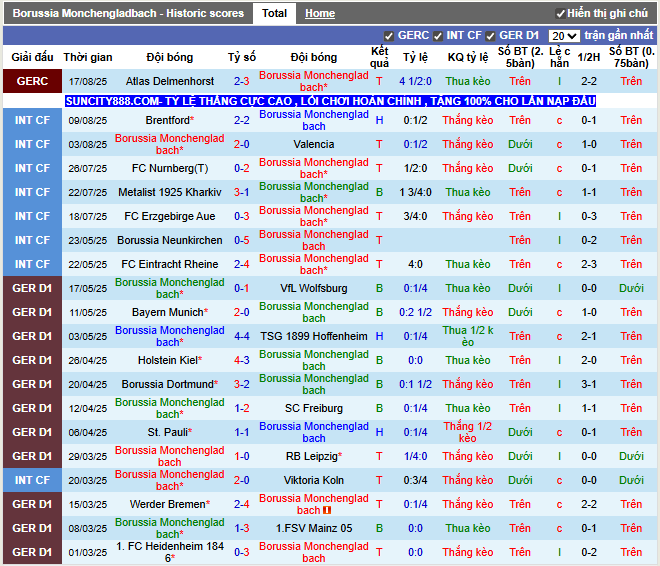Screen dimensions: 660x566
Task: Click the 0-5 score of Borussia Neunkirchen match
Action: click(x=242, y=240)
